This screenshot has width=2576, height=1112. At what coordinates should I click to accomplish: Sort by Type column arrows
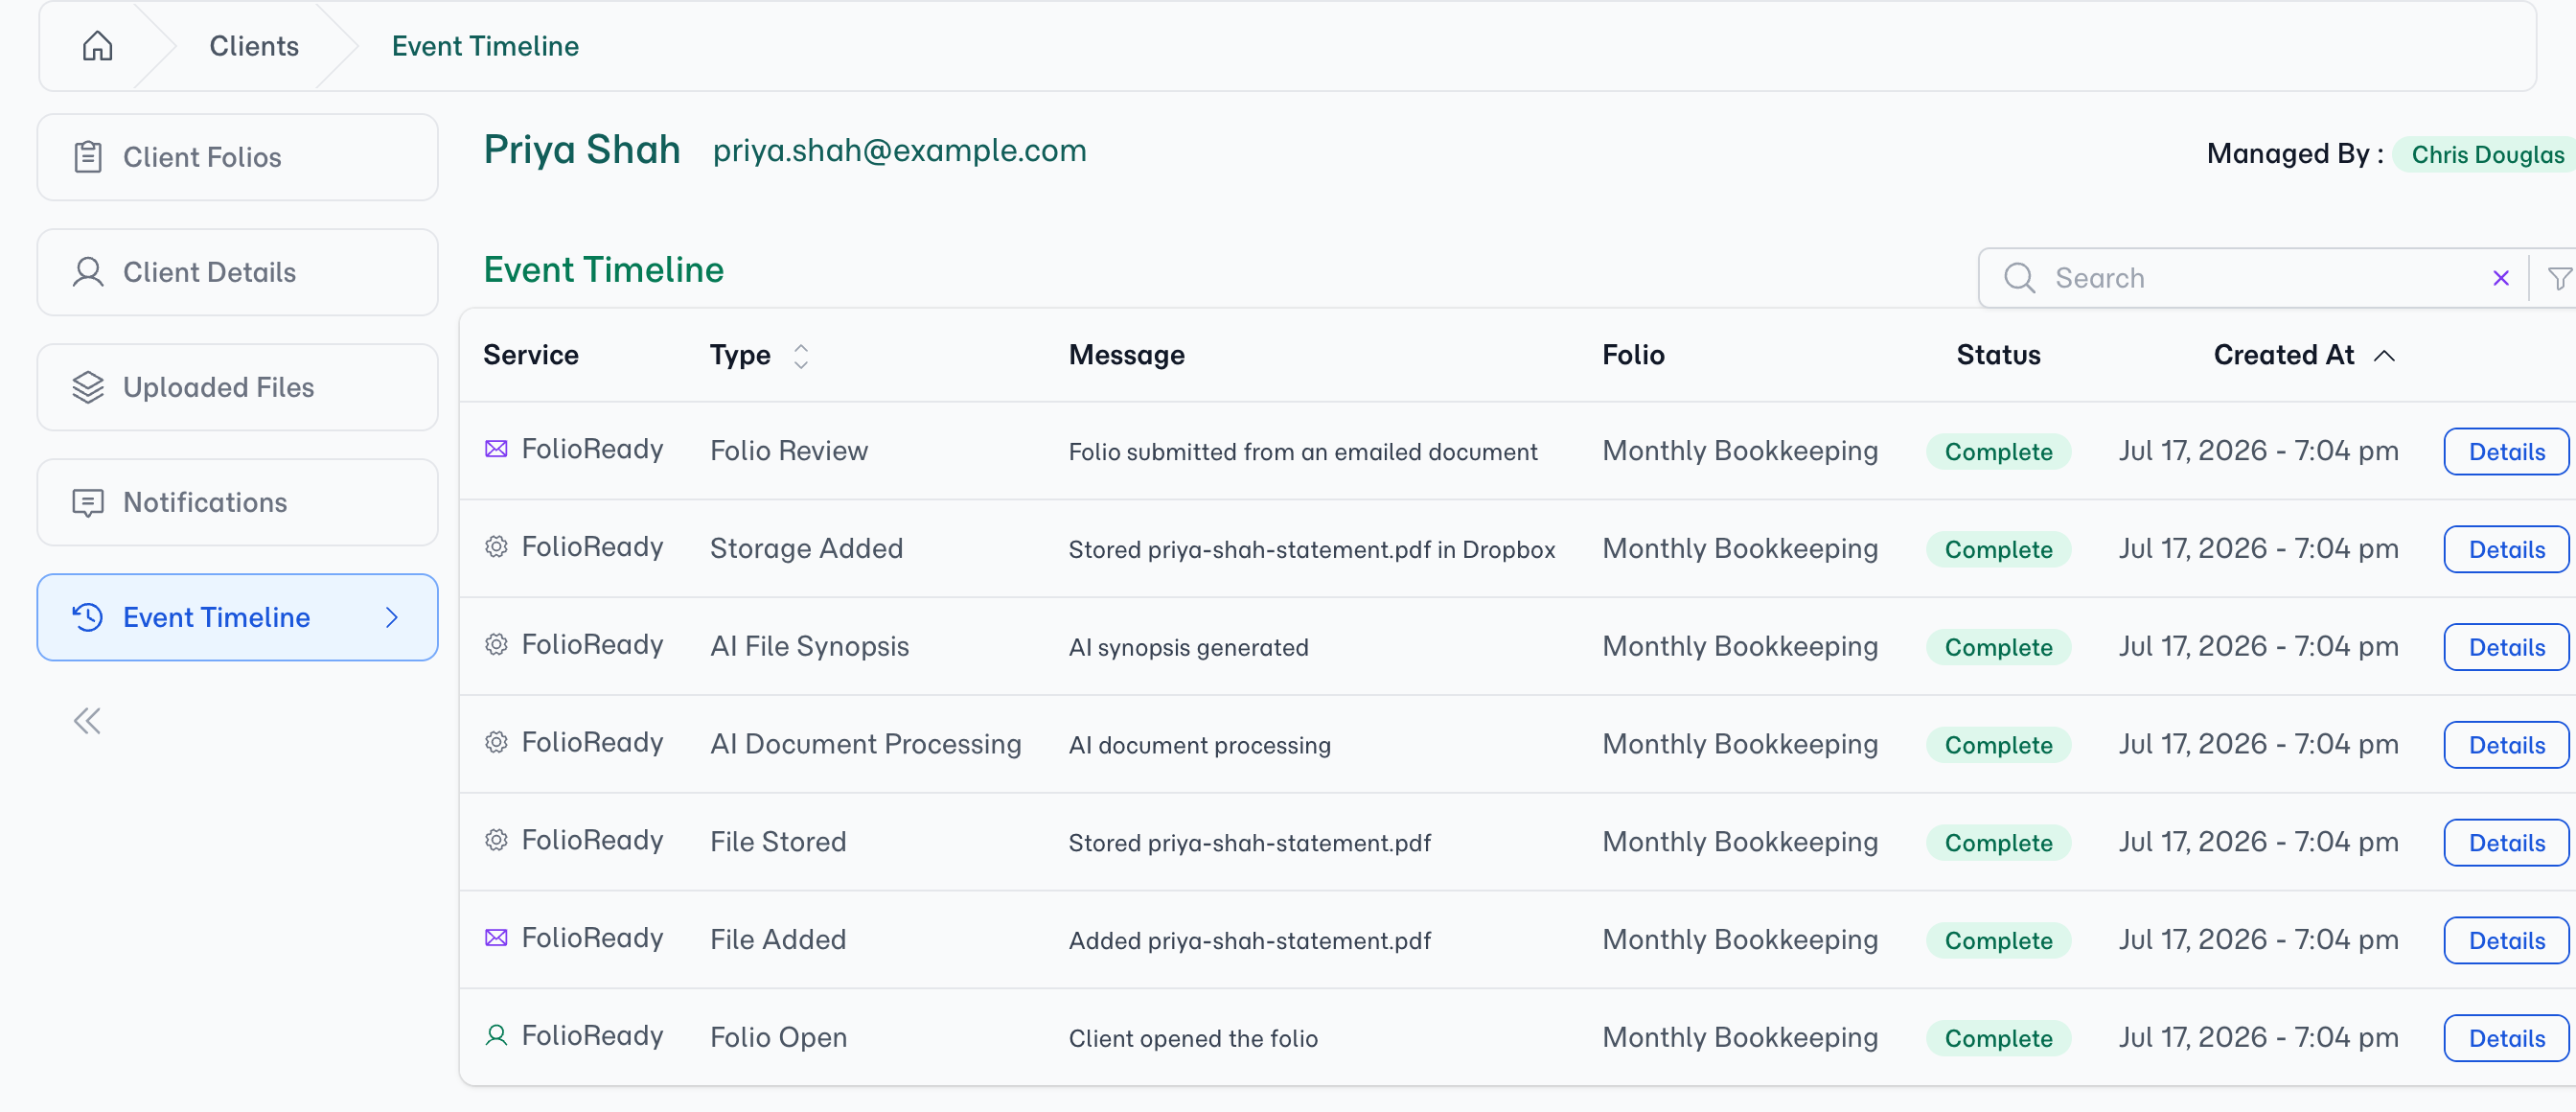coord(800,355)
